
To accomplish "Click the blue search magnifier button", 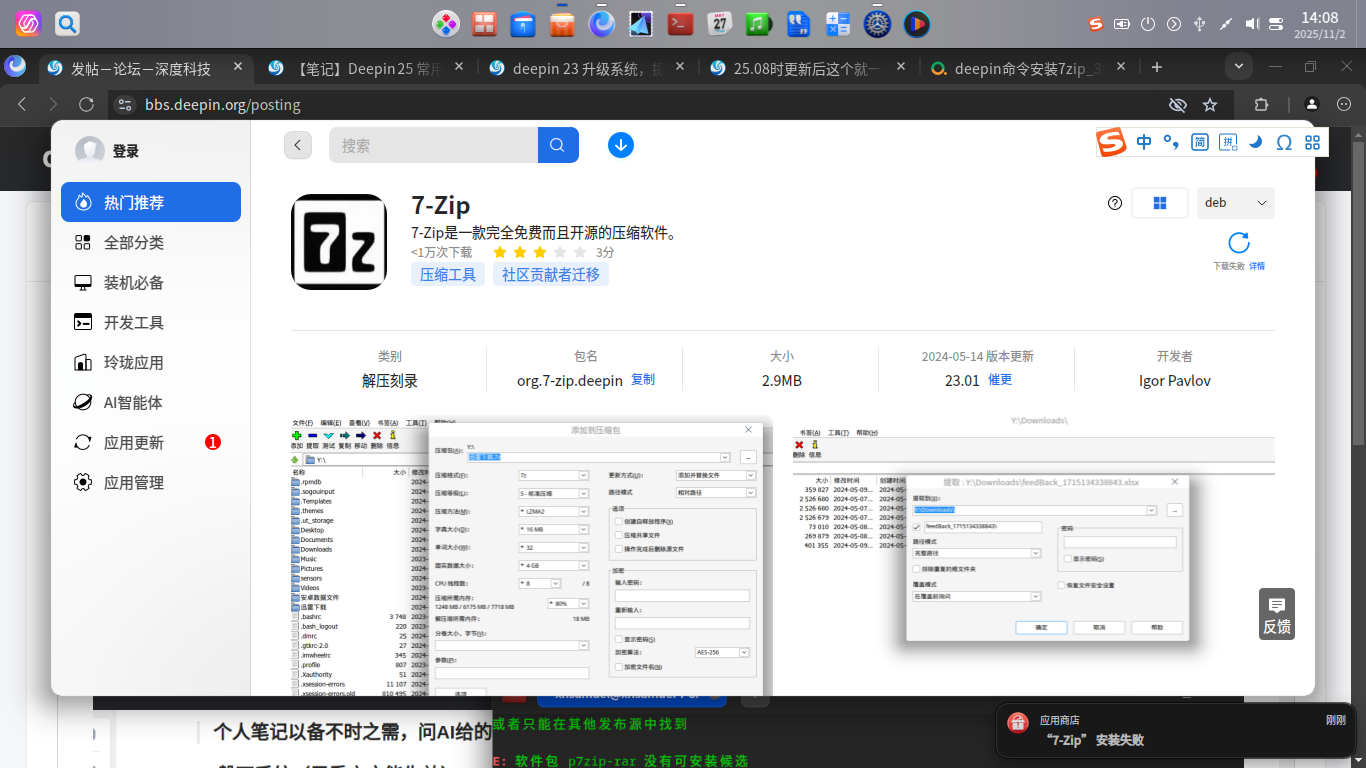I will coord(558,145).
